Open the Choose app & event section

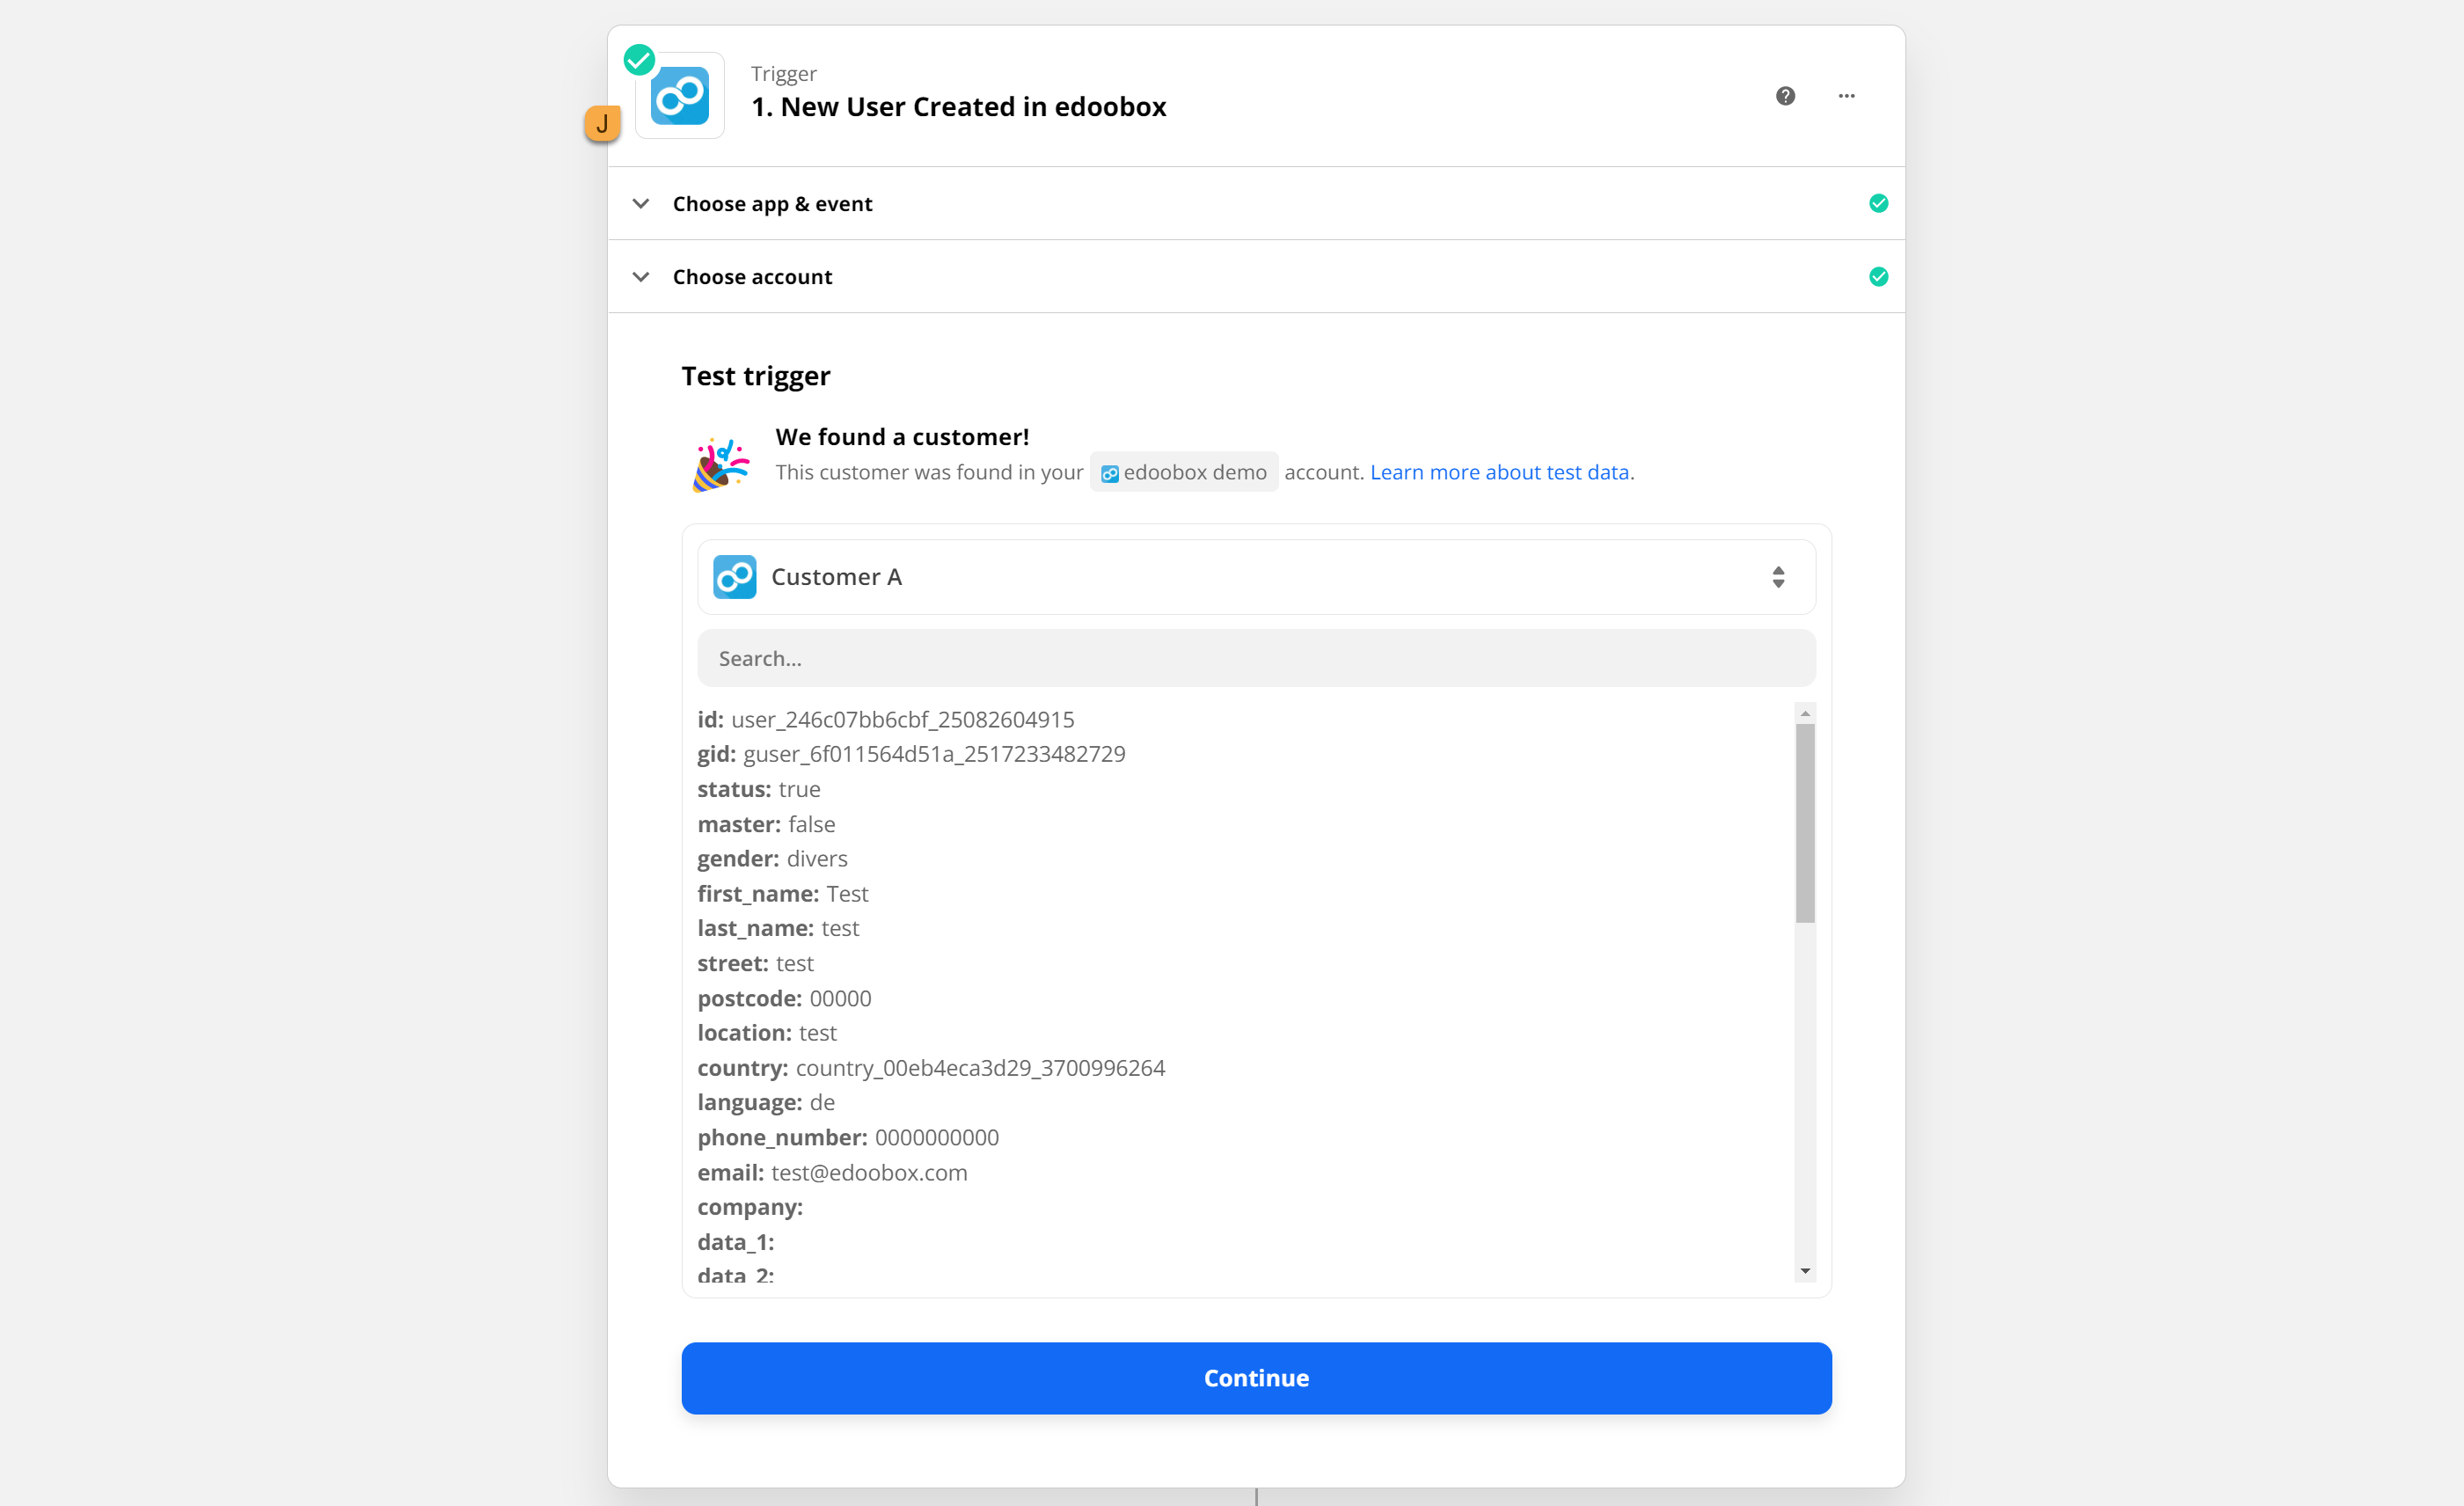pos(772,204)
